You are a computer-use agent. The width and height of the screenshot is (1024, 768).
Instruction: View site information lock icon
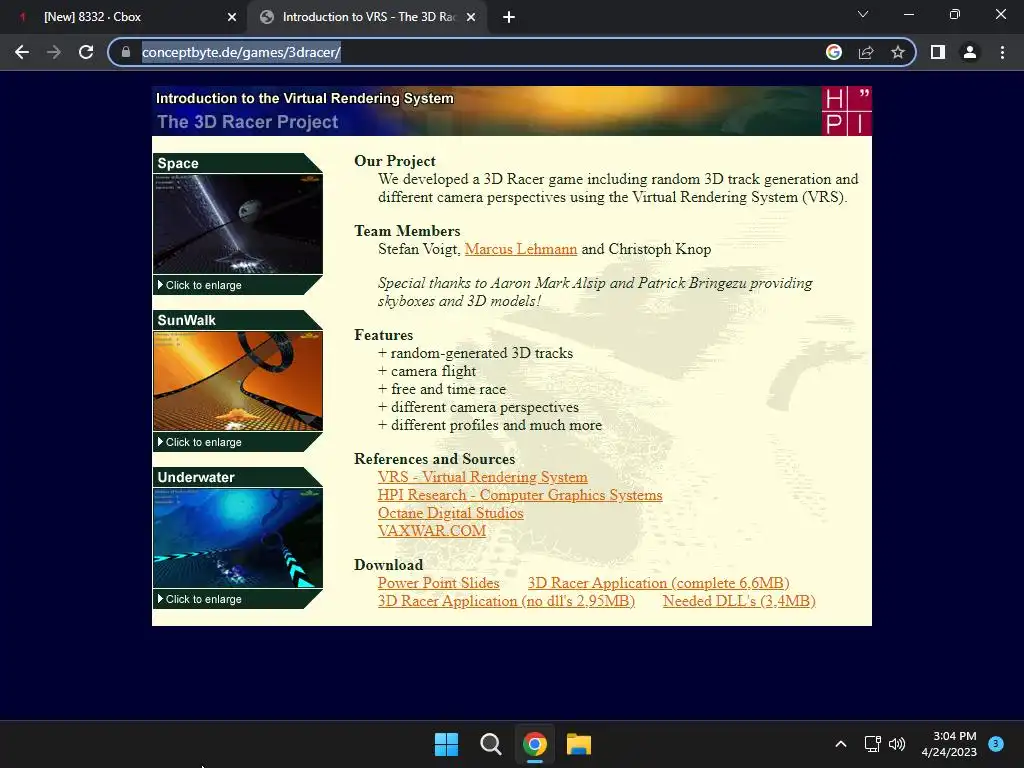(x=126, y=52)
